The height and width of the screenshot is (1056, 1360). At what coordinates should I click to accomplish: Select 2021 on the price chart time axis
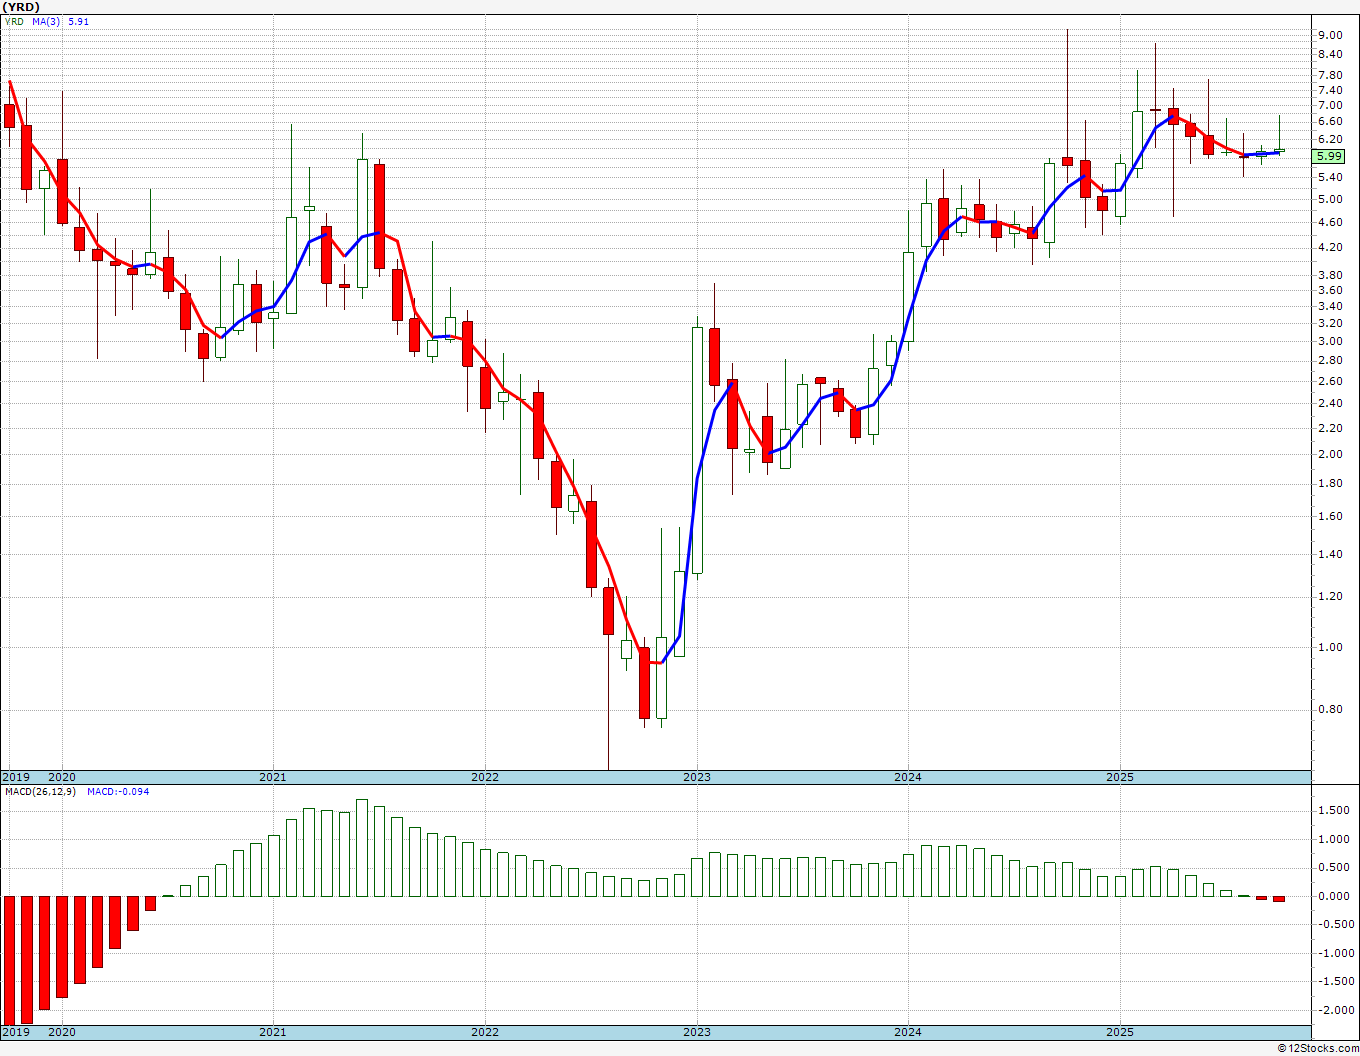coord(273,777)
